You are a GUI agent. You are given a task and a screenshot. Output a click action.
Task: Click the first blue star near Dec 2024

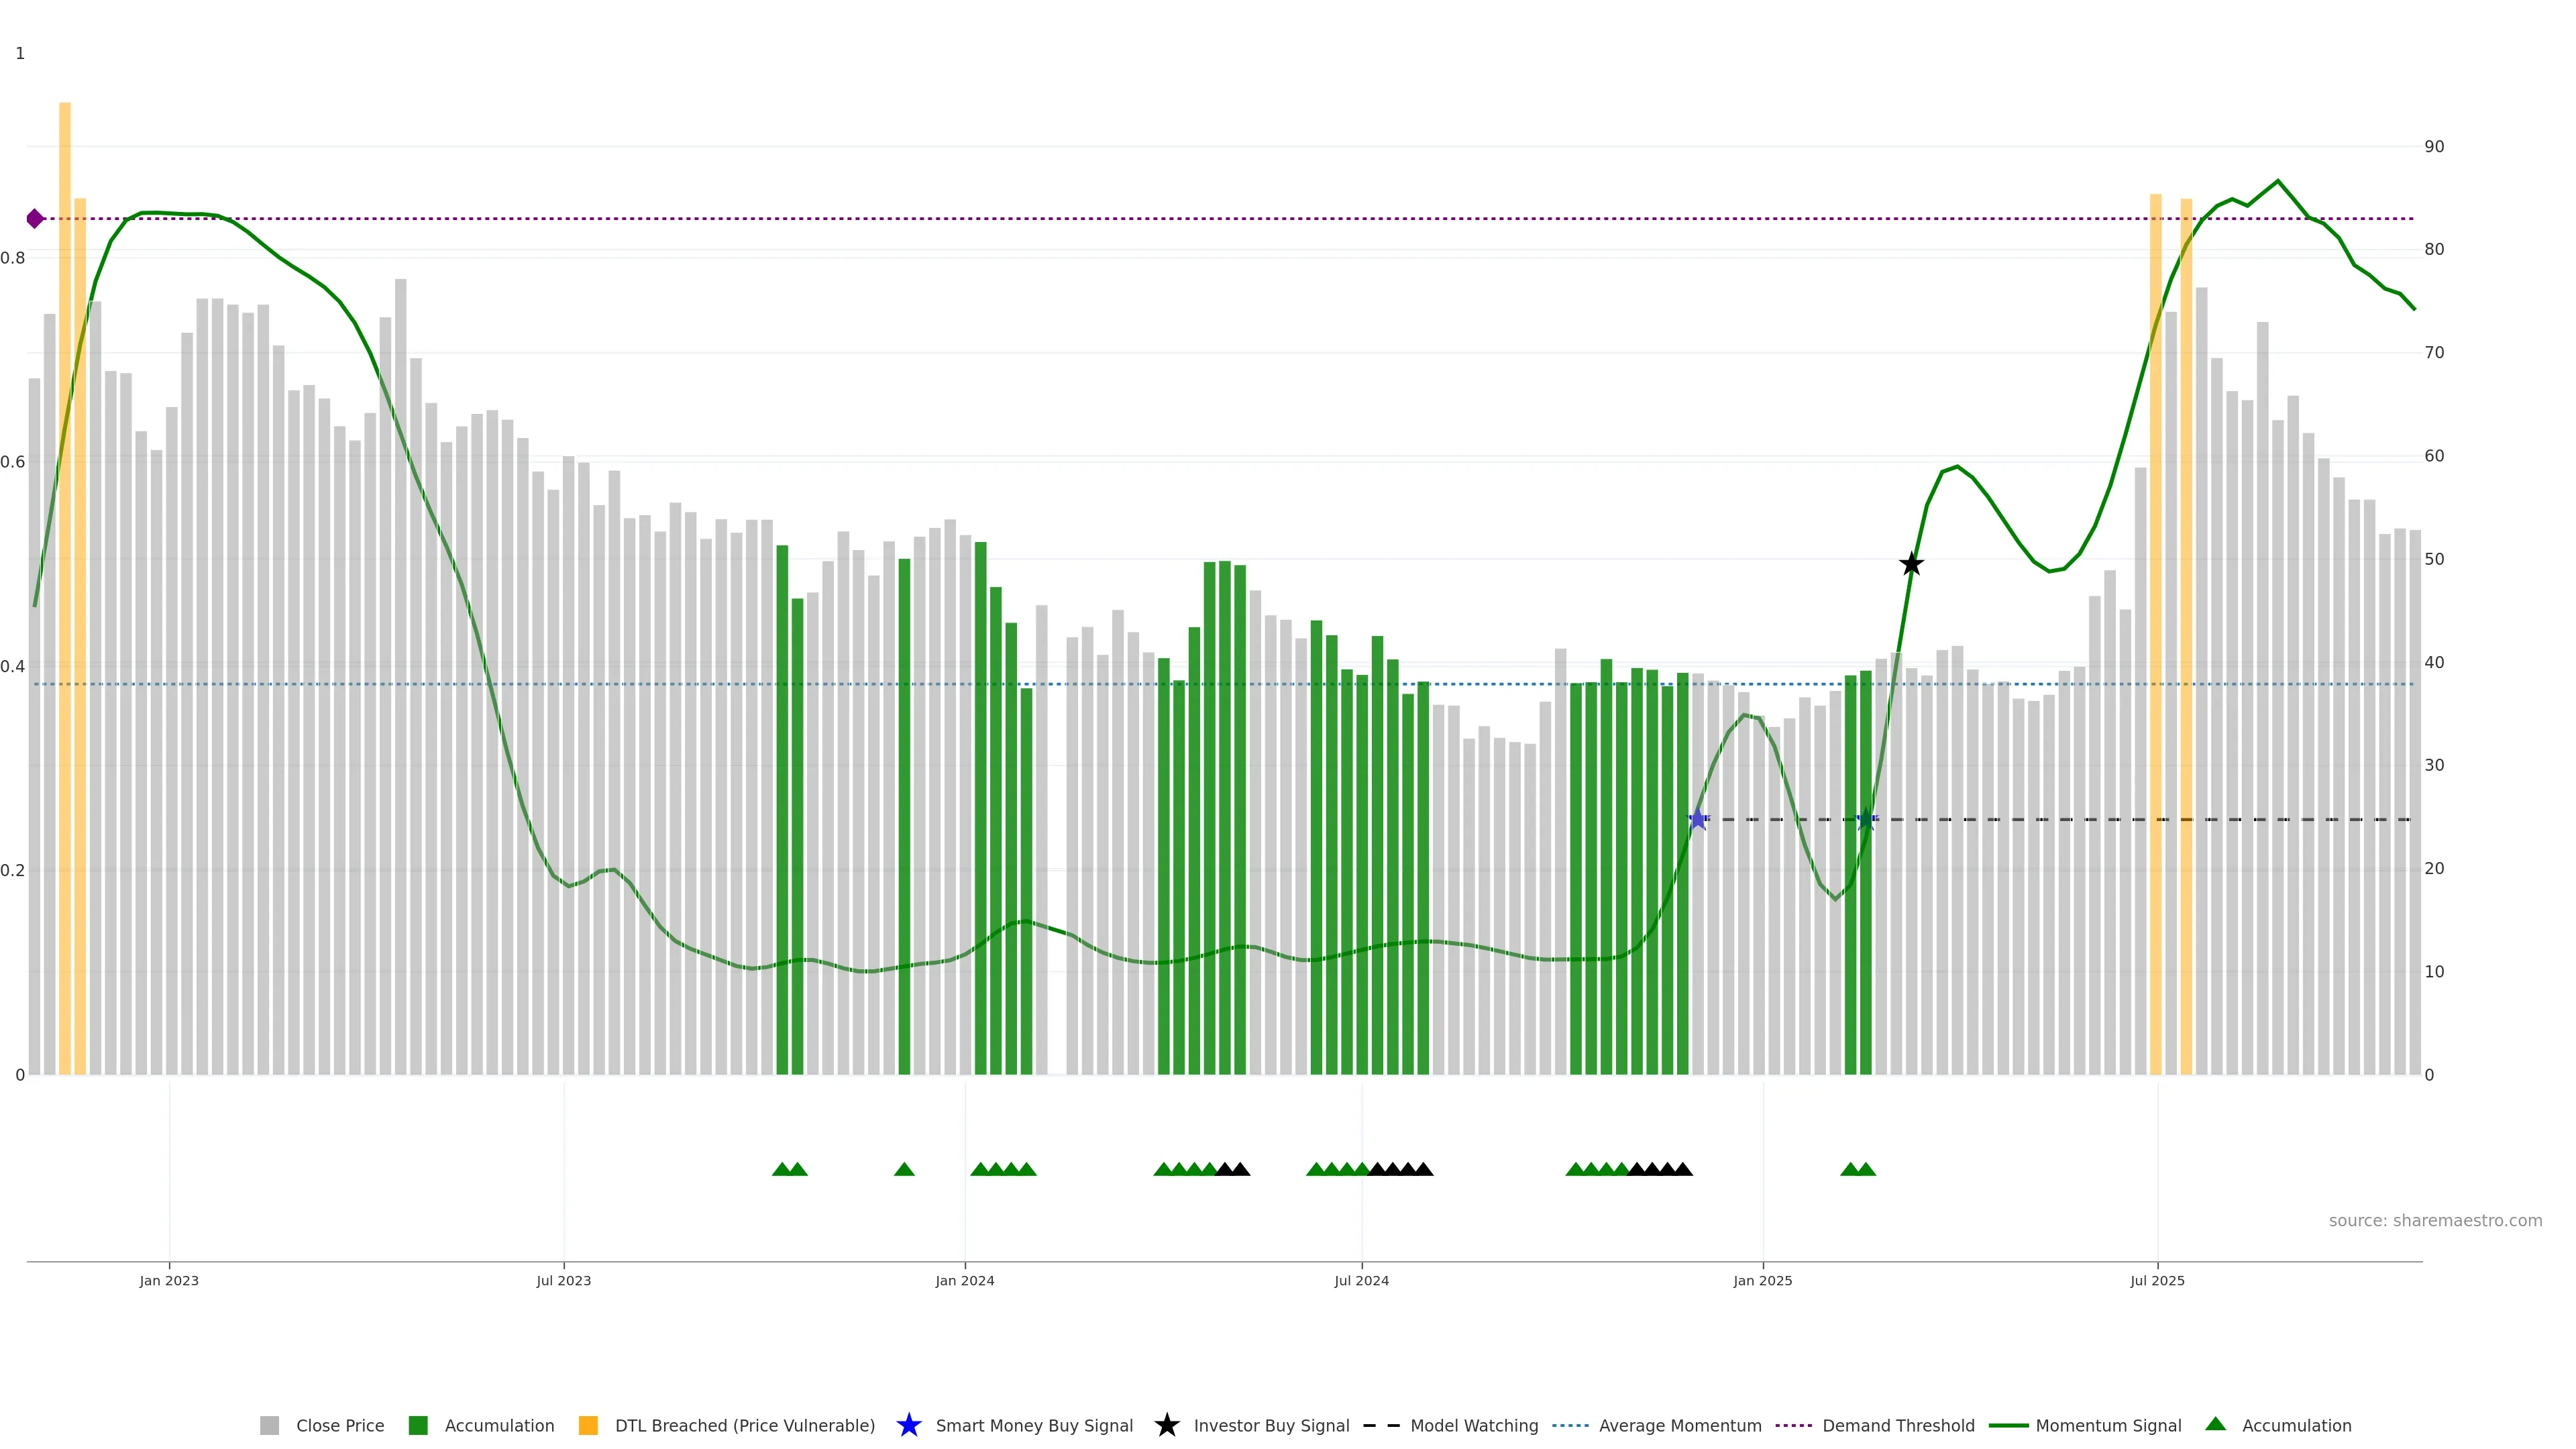tap(1698, 819)
